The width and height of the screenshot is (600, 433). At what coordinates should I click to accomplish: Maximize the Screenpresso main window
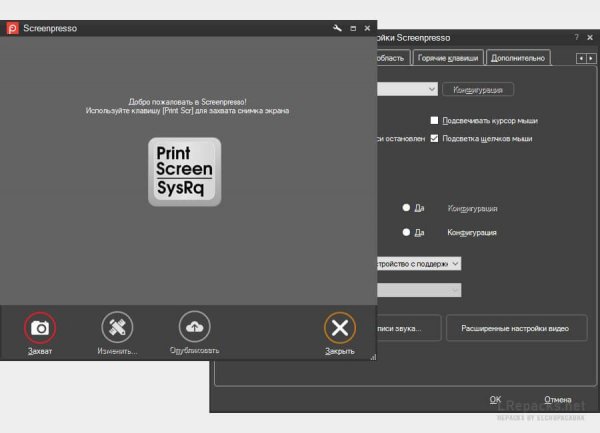(353, 28)
